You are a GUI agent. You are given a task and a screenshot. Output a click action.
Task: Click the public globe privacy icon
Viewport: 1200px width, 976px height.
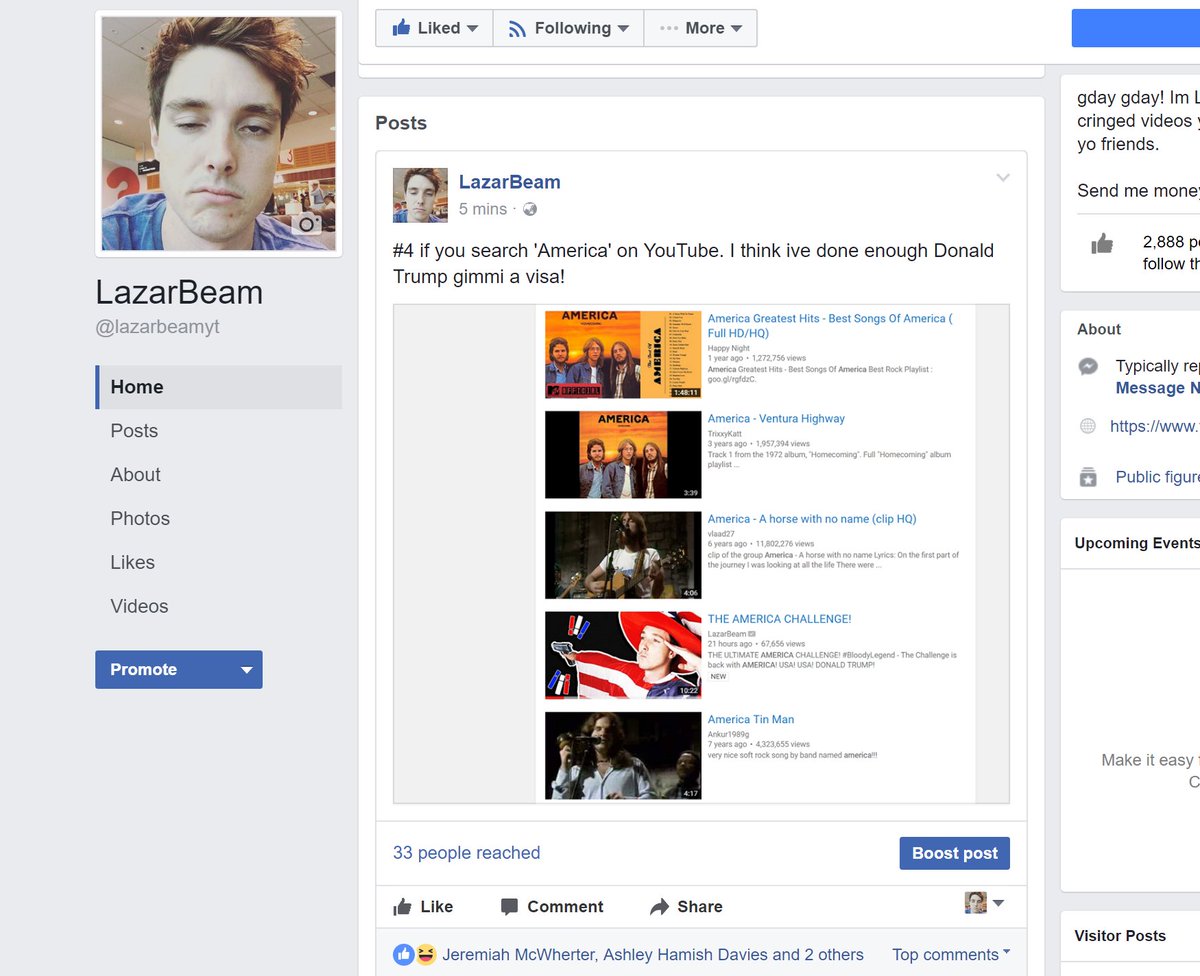[x=530, y=209]
